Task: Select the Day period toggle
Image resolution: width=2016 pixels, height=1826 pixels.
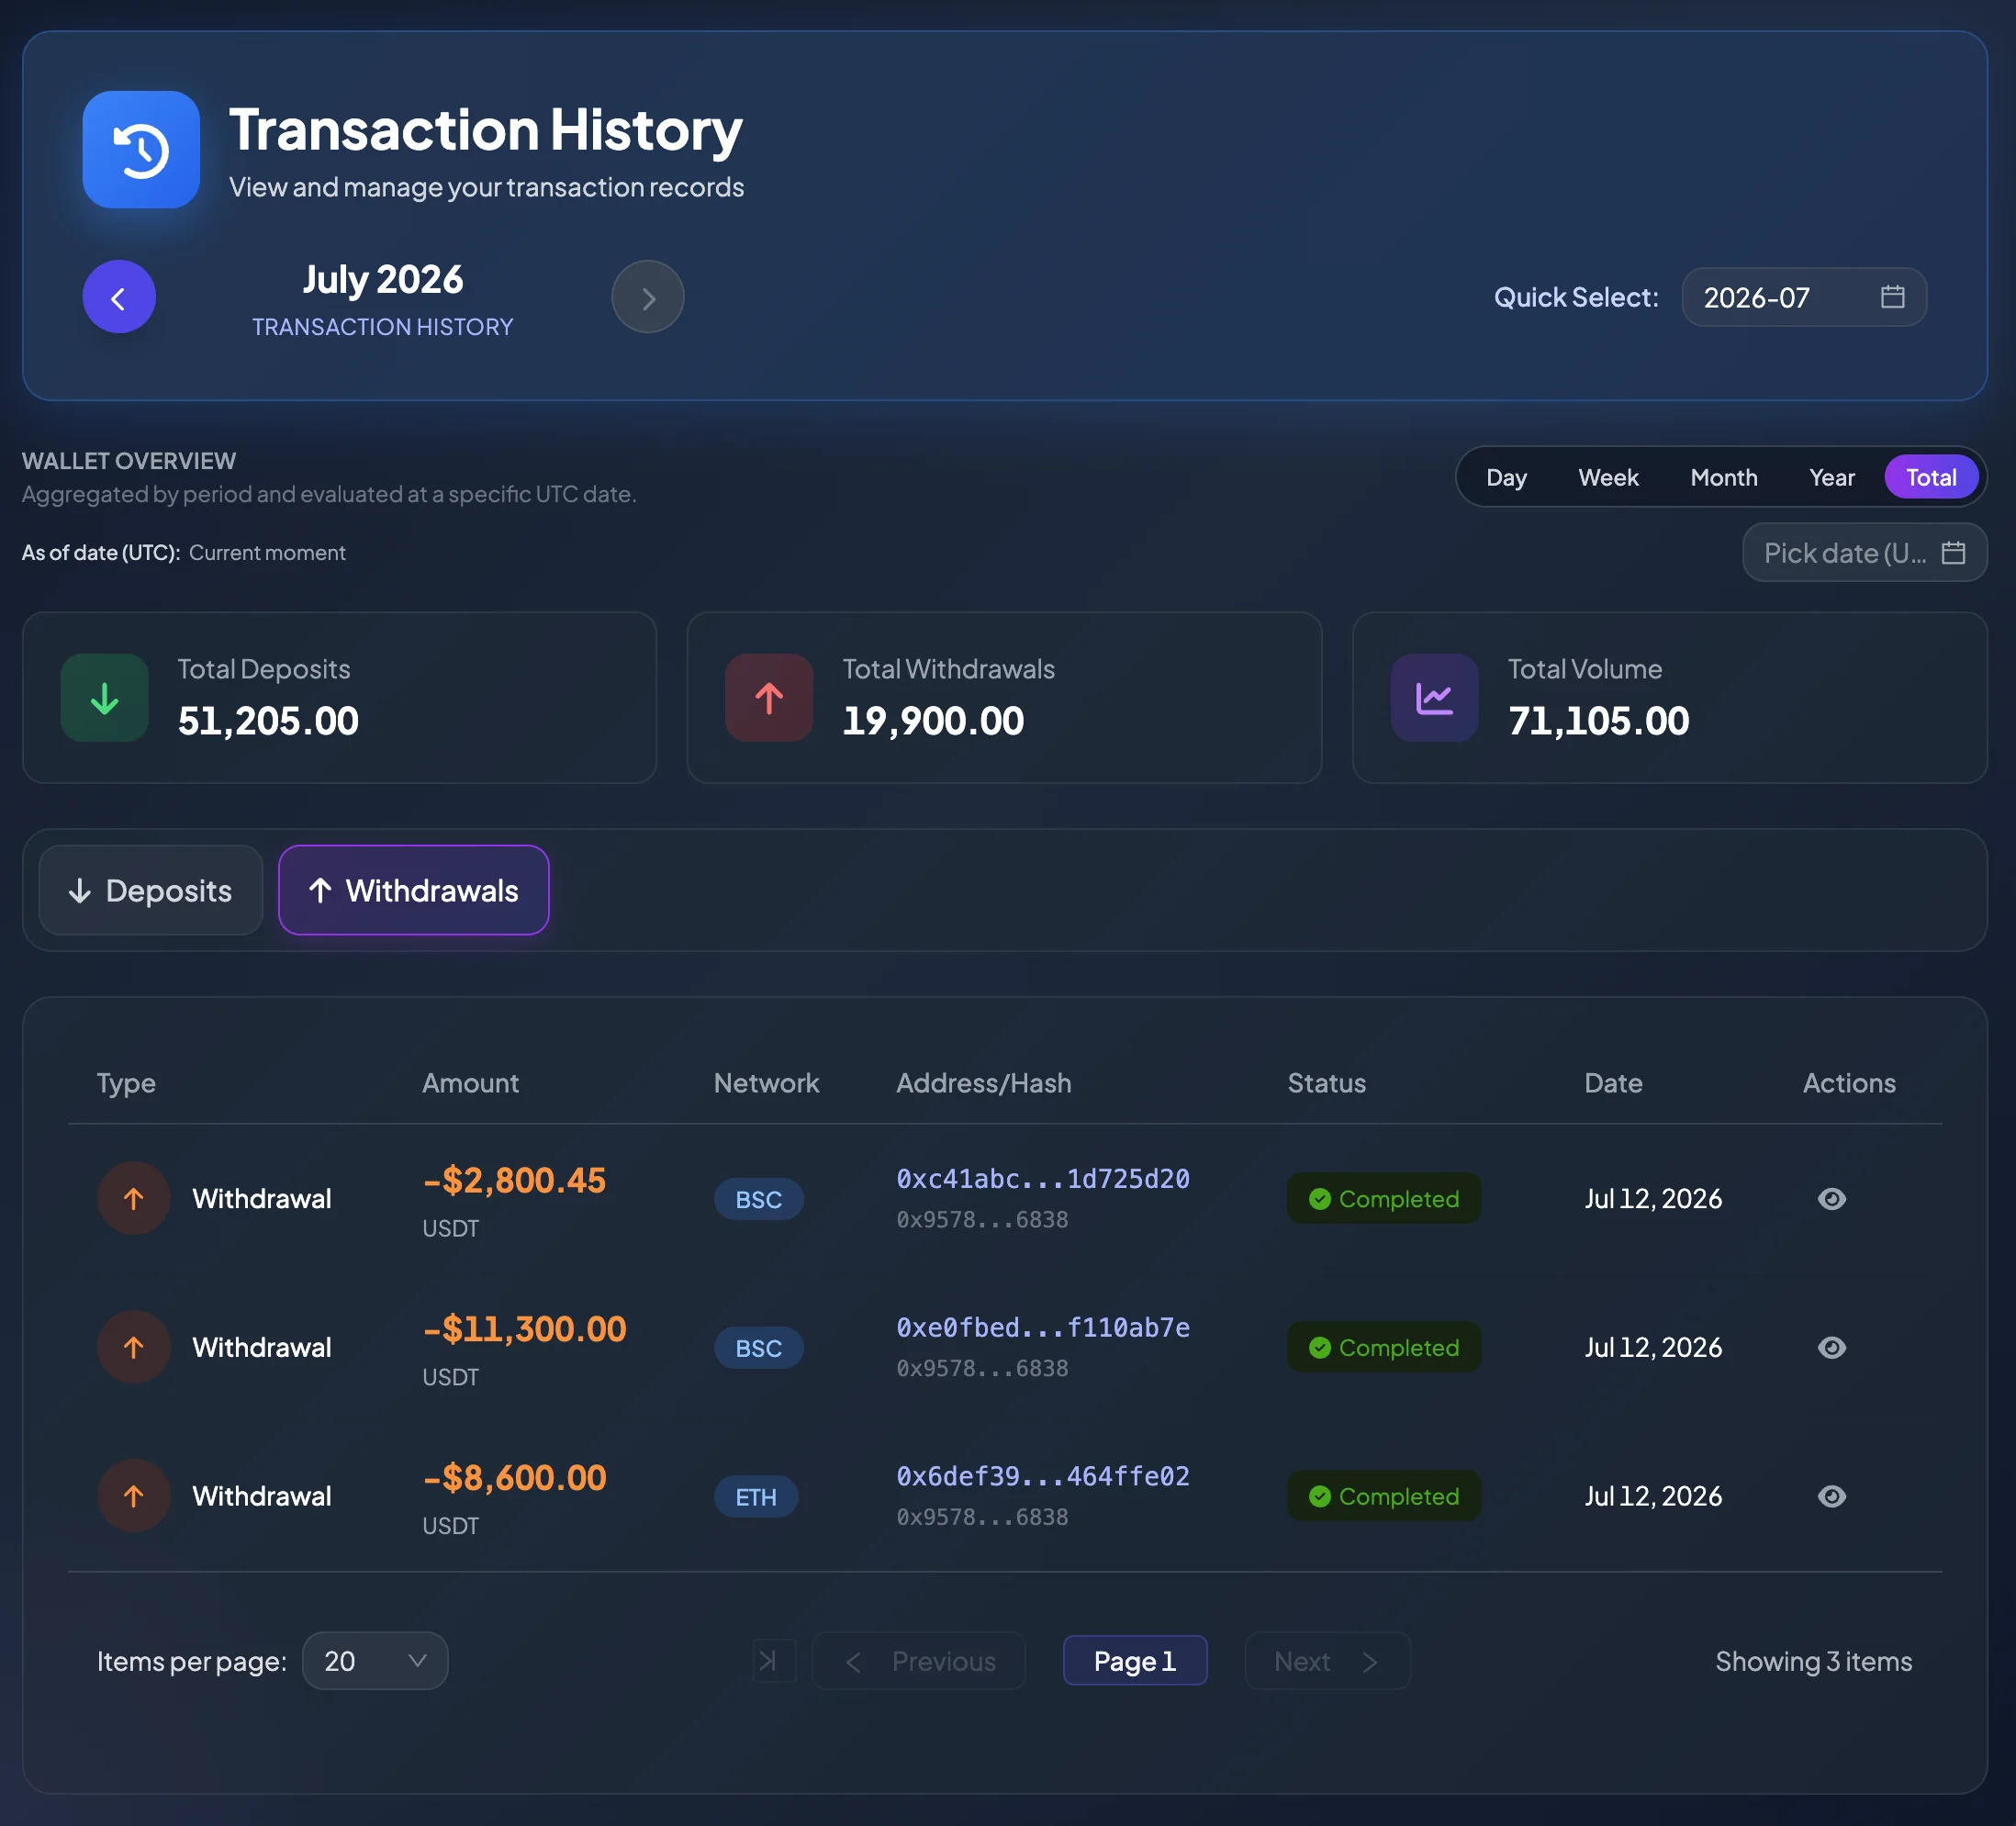Action: click(1506, 477)
